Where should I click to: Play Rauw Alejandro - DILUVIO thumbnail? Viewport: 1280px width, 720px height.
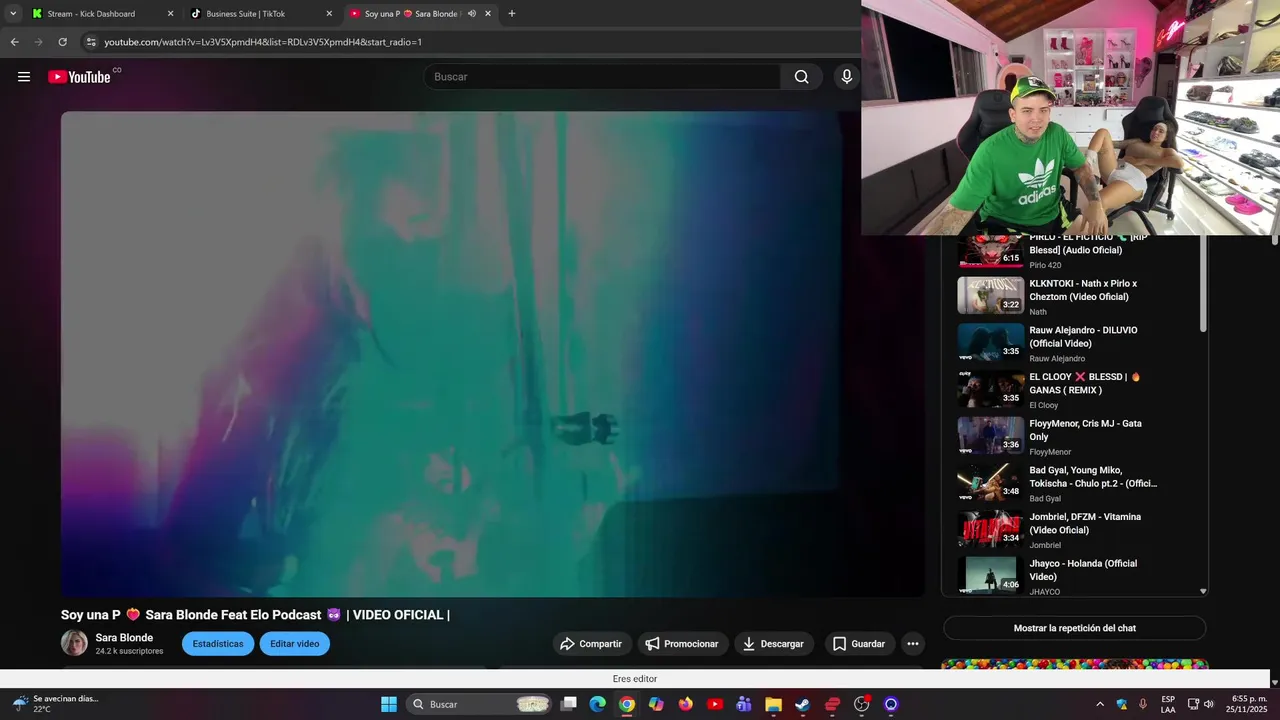pos(991,342)
